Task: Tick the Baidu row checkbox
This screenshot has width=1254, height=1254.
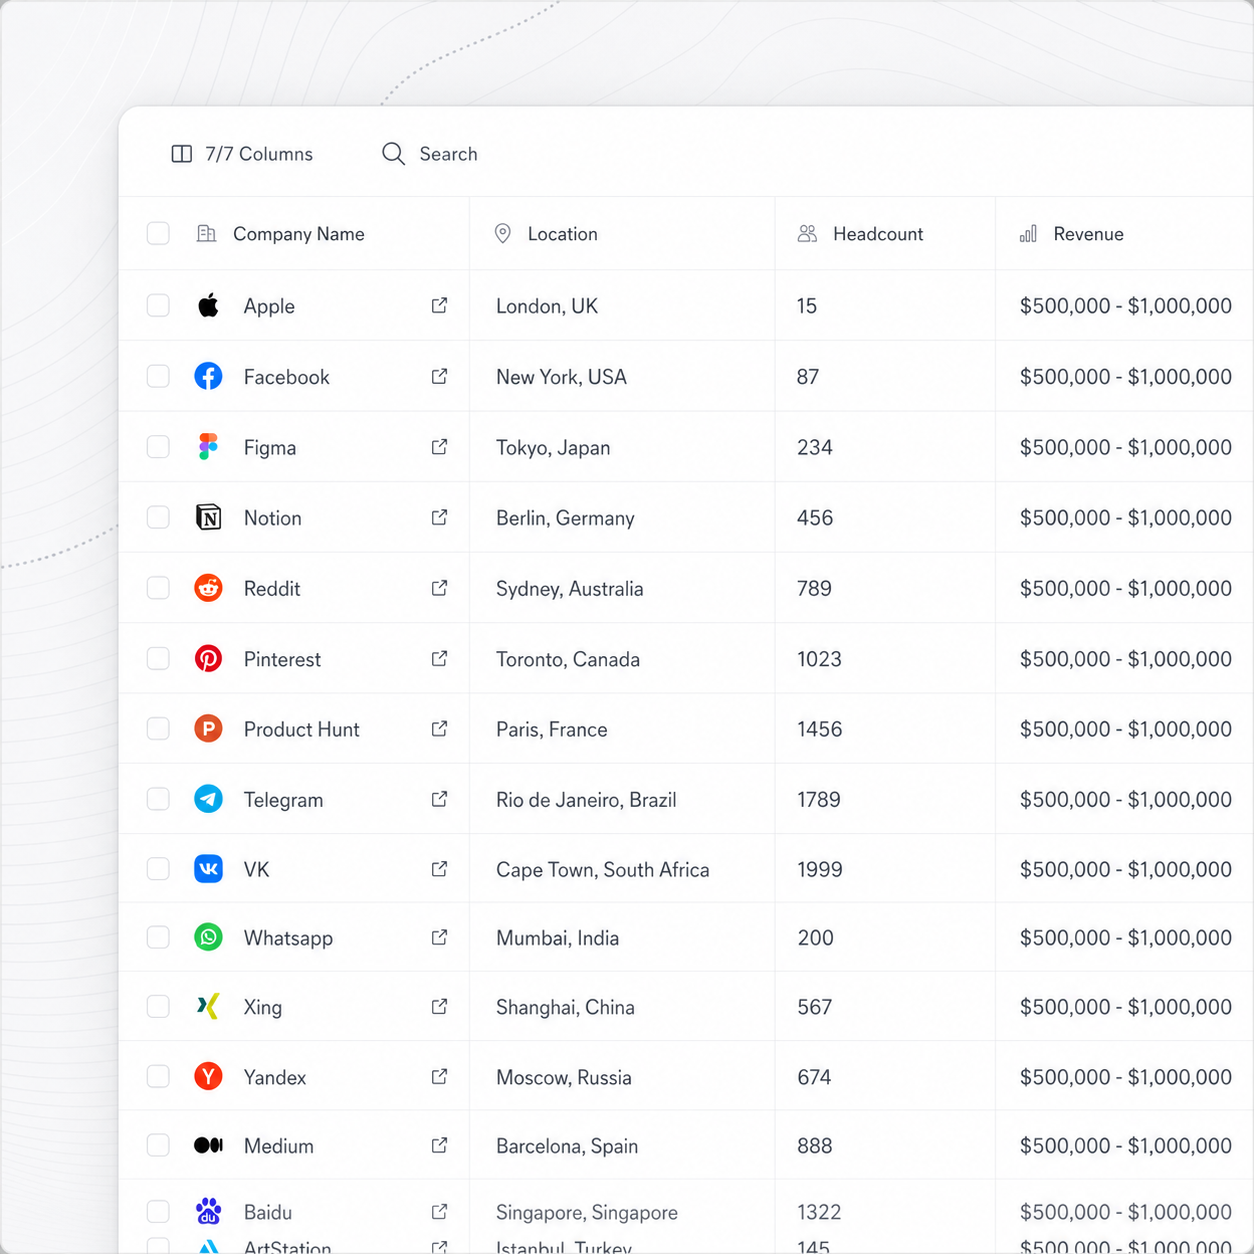Action: (x=158, y=1211)
